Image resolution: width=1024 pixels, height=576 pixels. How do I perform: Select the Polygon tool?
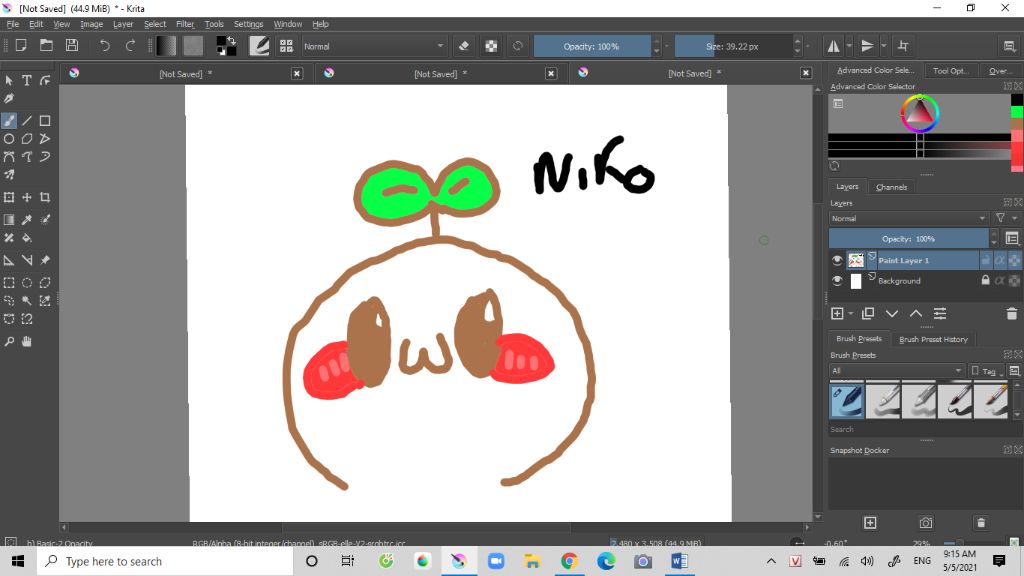point(27,139)
